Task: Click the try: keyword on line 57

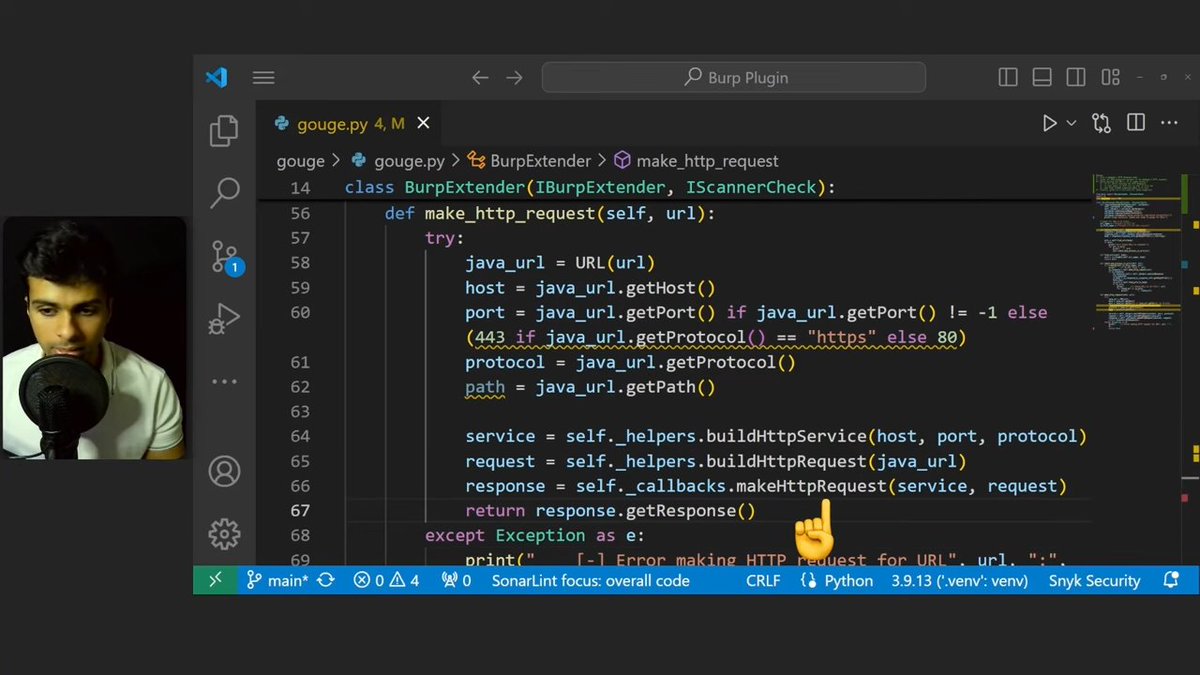Action: pos(445,238)
